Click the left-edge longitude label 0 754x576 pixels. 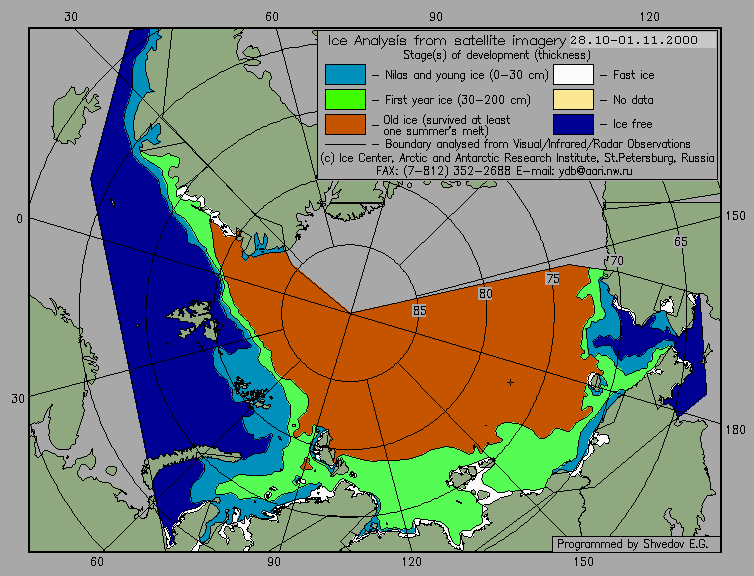coord(19,219)
